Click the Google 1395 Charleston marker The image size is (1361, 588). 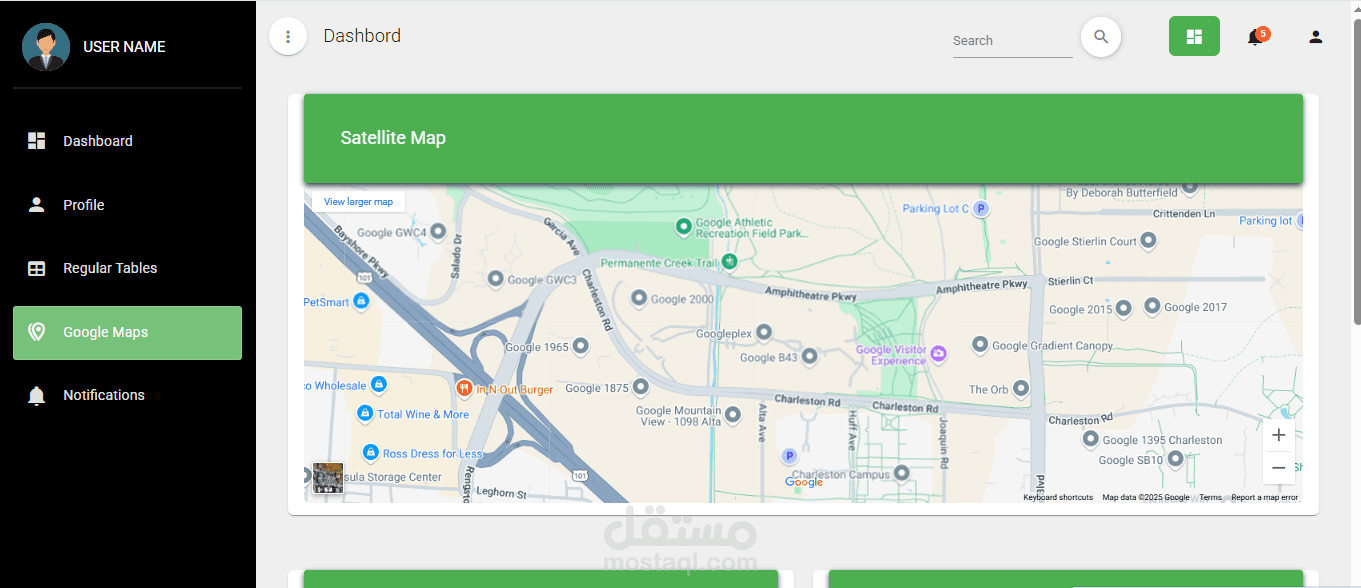click(1091, 439)
